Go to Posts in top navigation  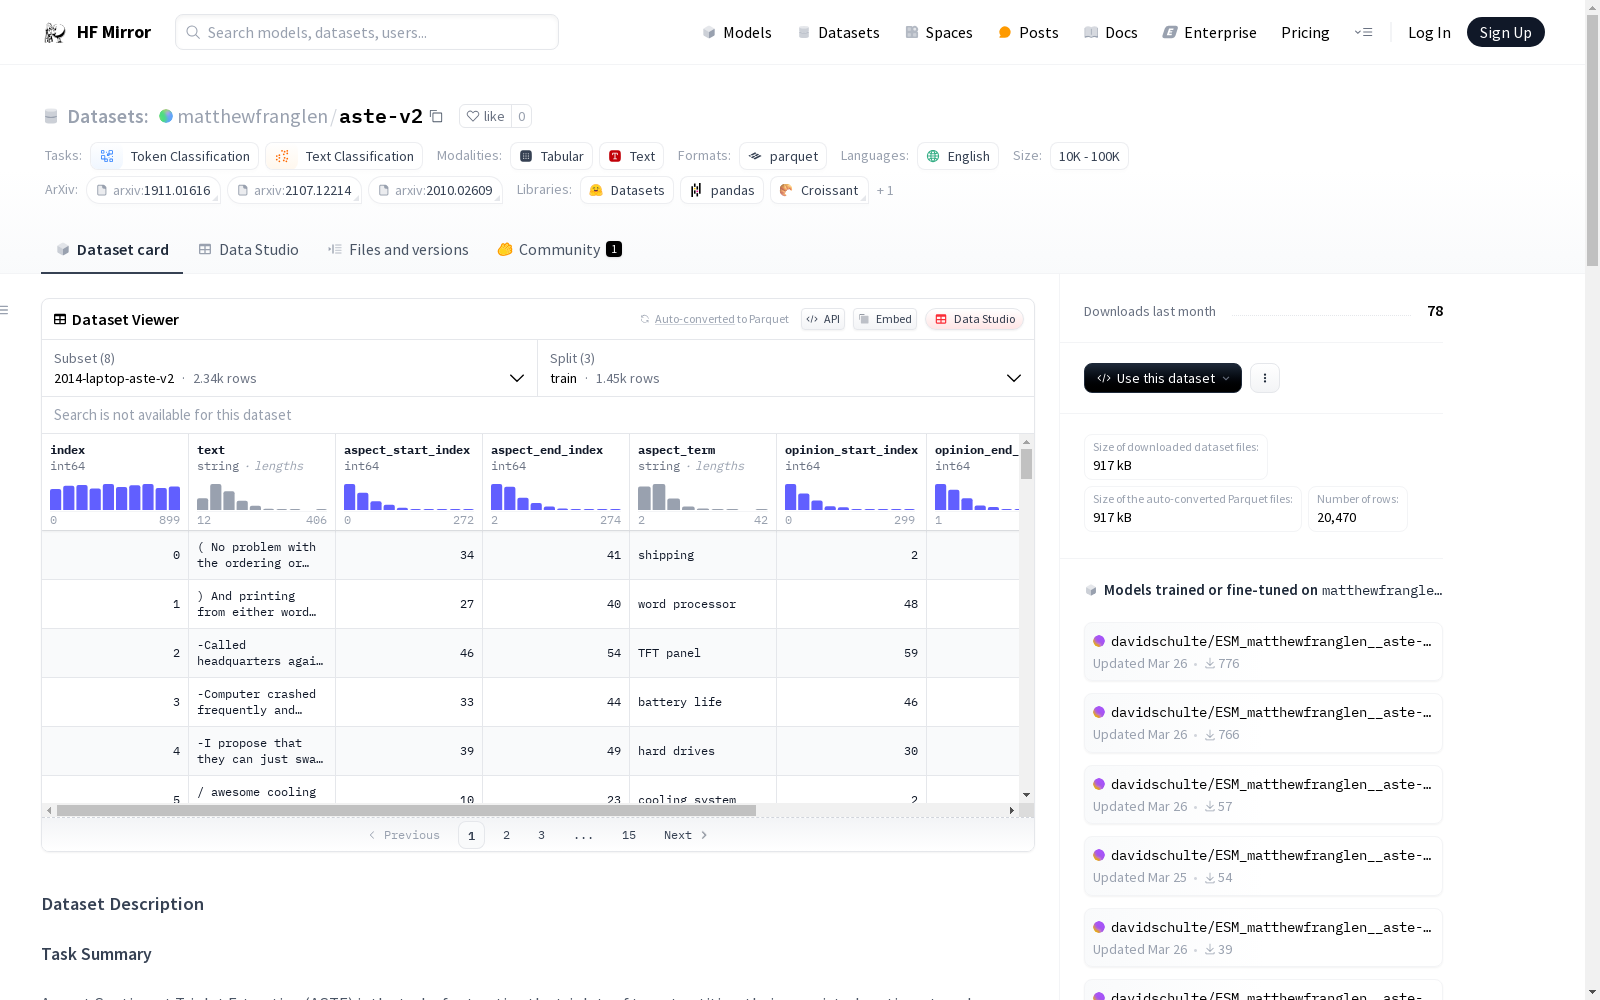click(1028, 32)
